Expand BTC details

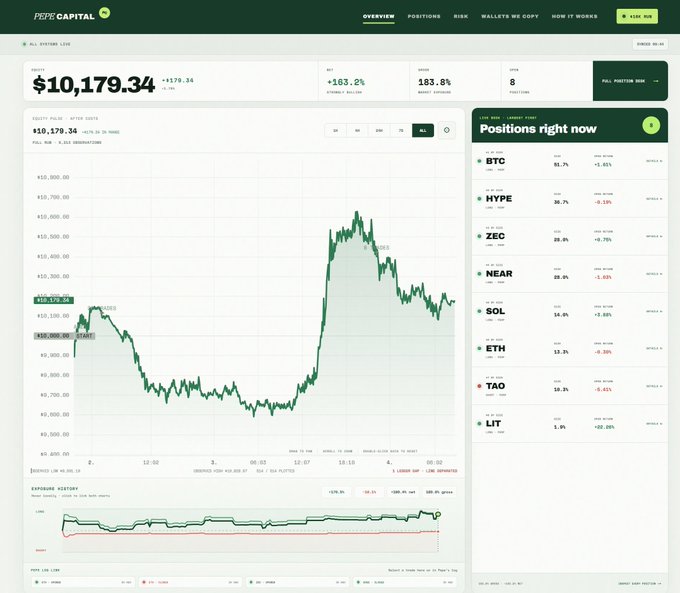(x=654, y=161)
